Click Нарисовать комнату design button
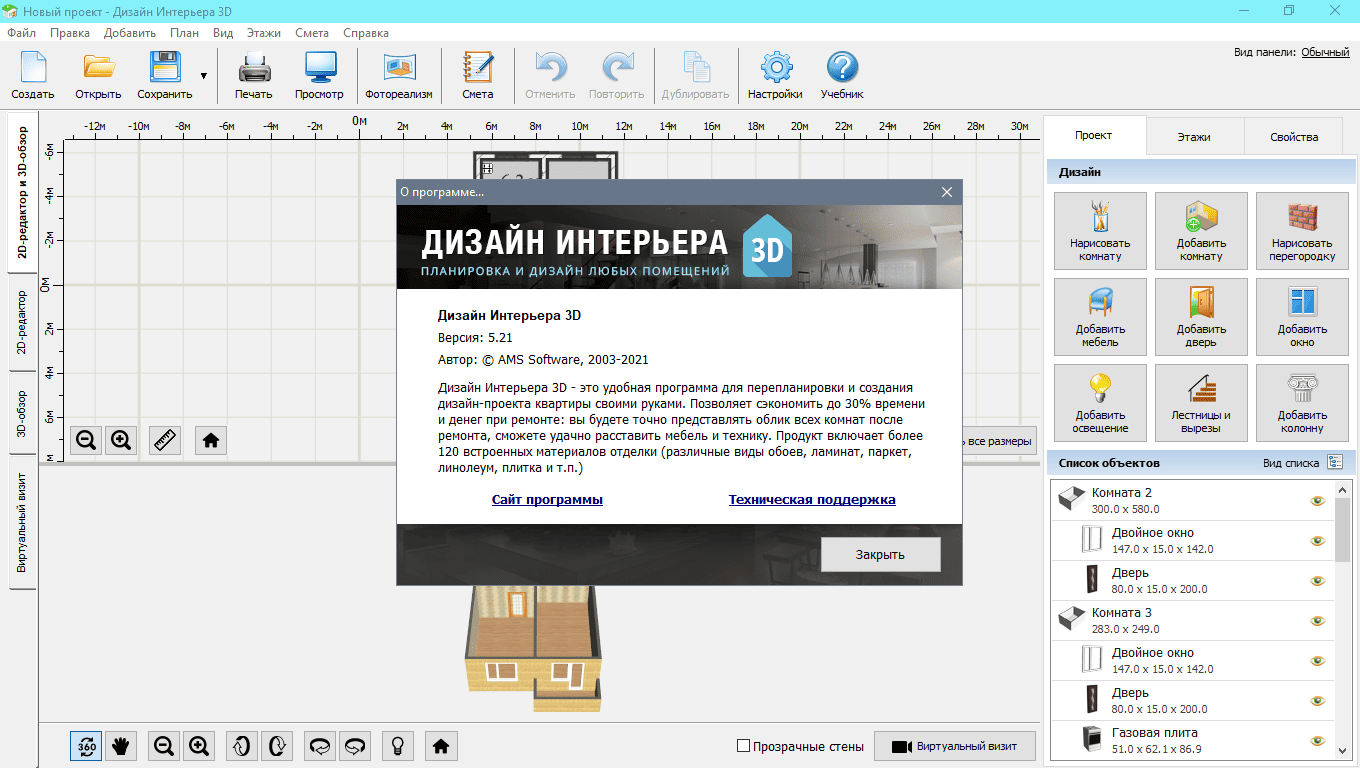Image resolution: width=1360 pixels, height=768 pixels. 1100,231
